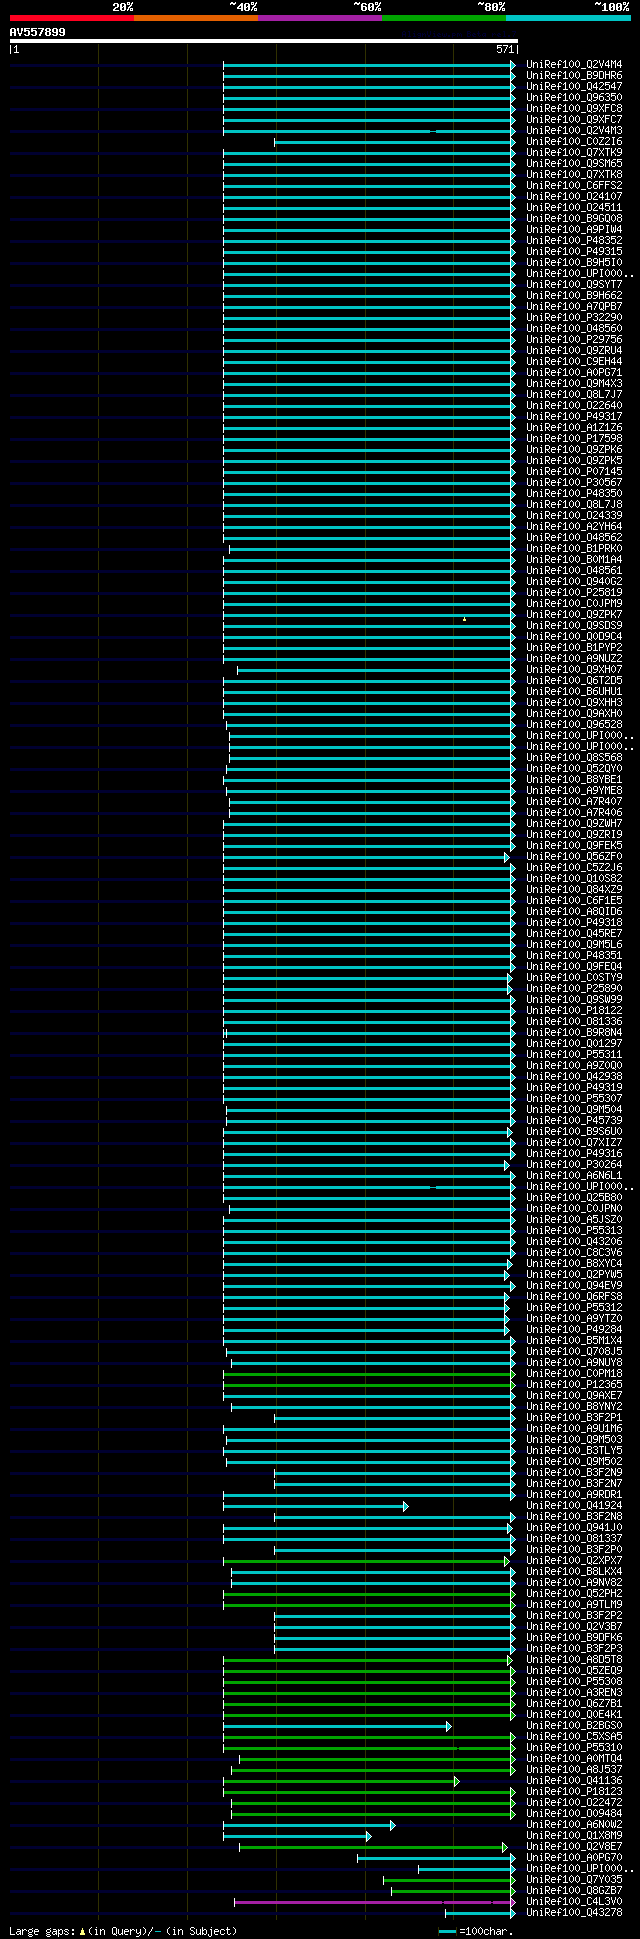640x1939 pixels.
Task: Select the UniRef100_P18122 label
Action: [574, 1010]
